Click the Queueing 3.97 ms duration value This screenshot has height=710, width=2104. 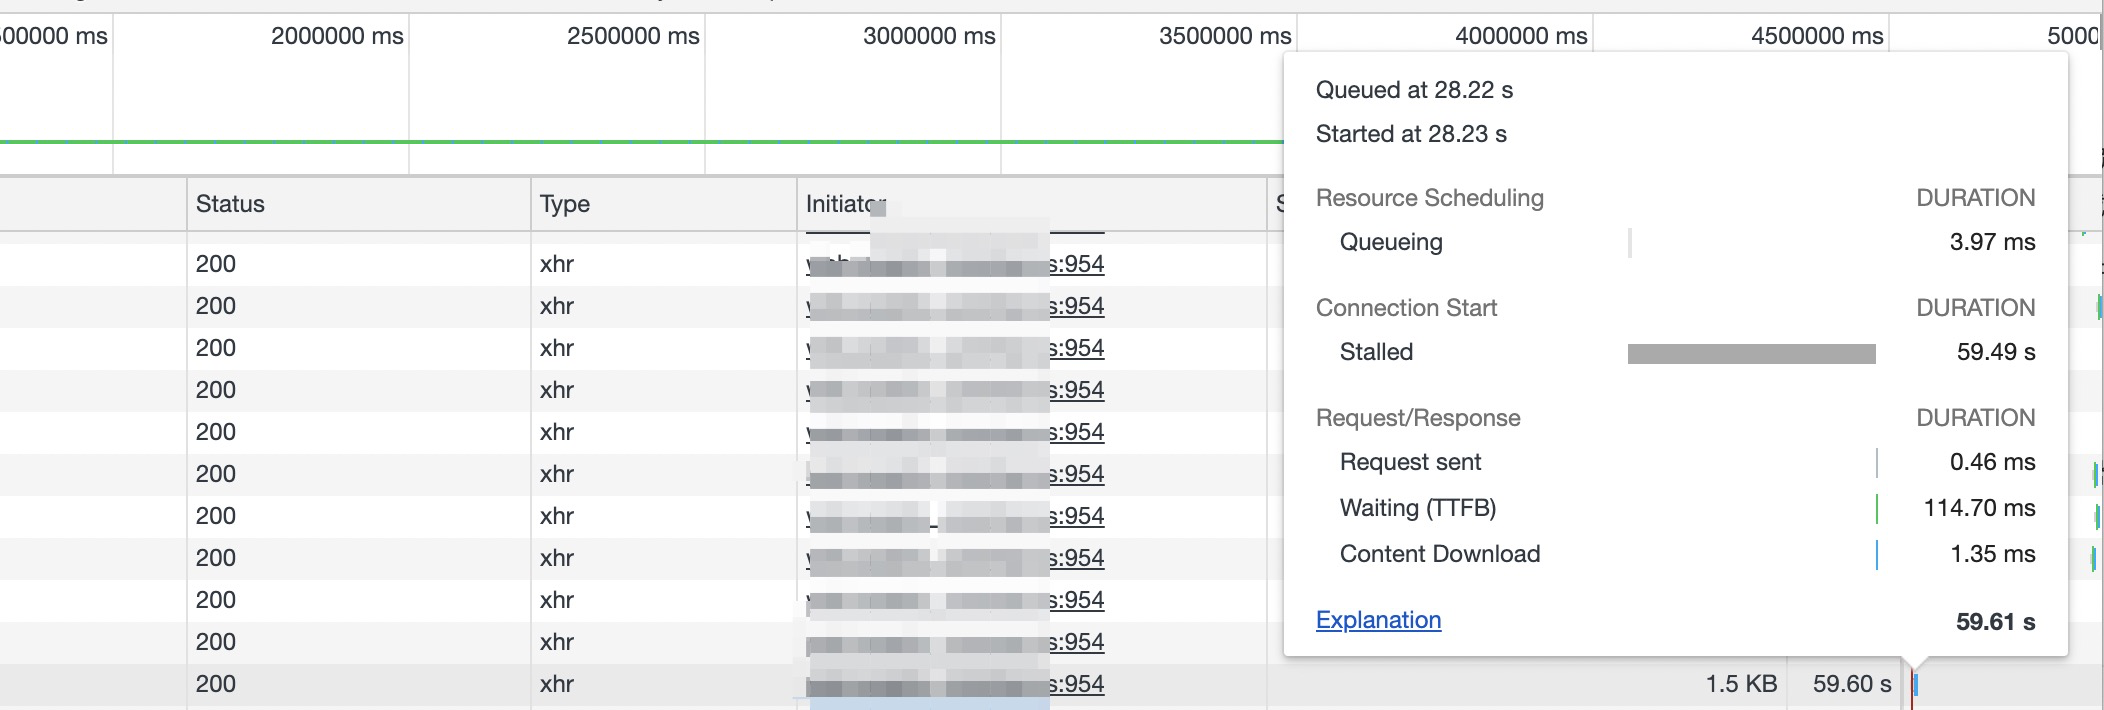pyautogui.click(x=1992, y=242)
